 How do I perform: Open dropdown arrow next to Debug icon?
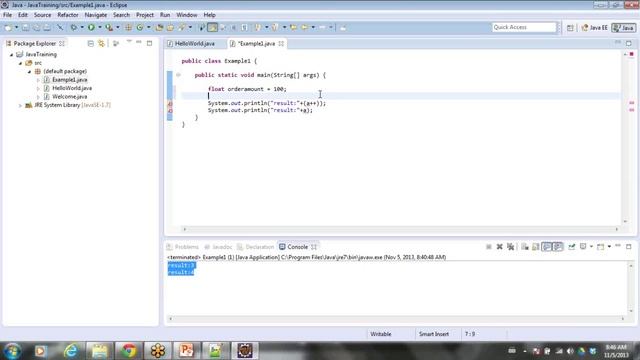[82, 28]
